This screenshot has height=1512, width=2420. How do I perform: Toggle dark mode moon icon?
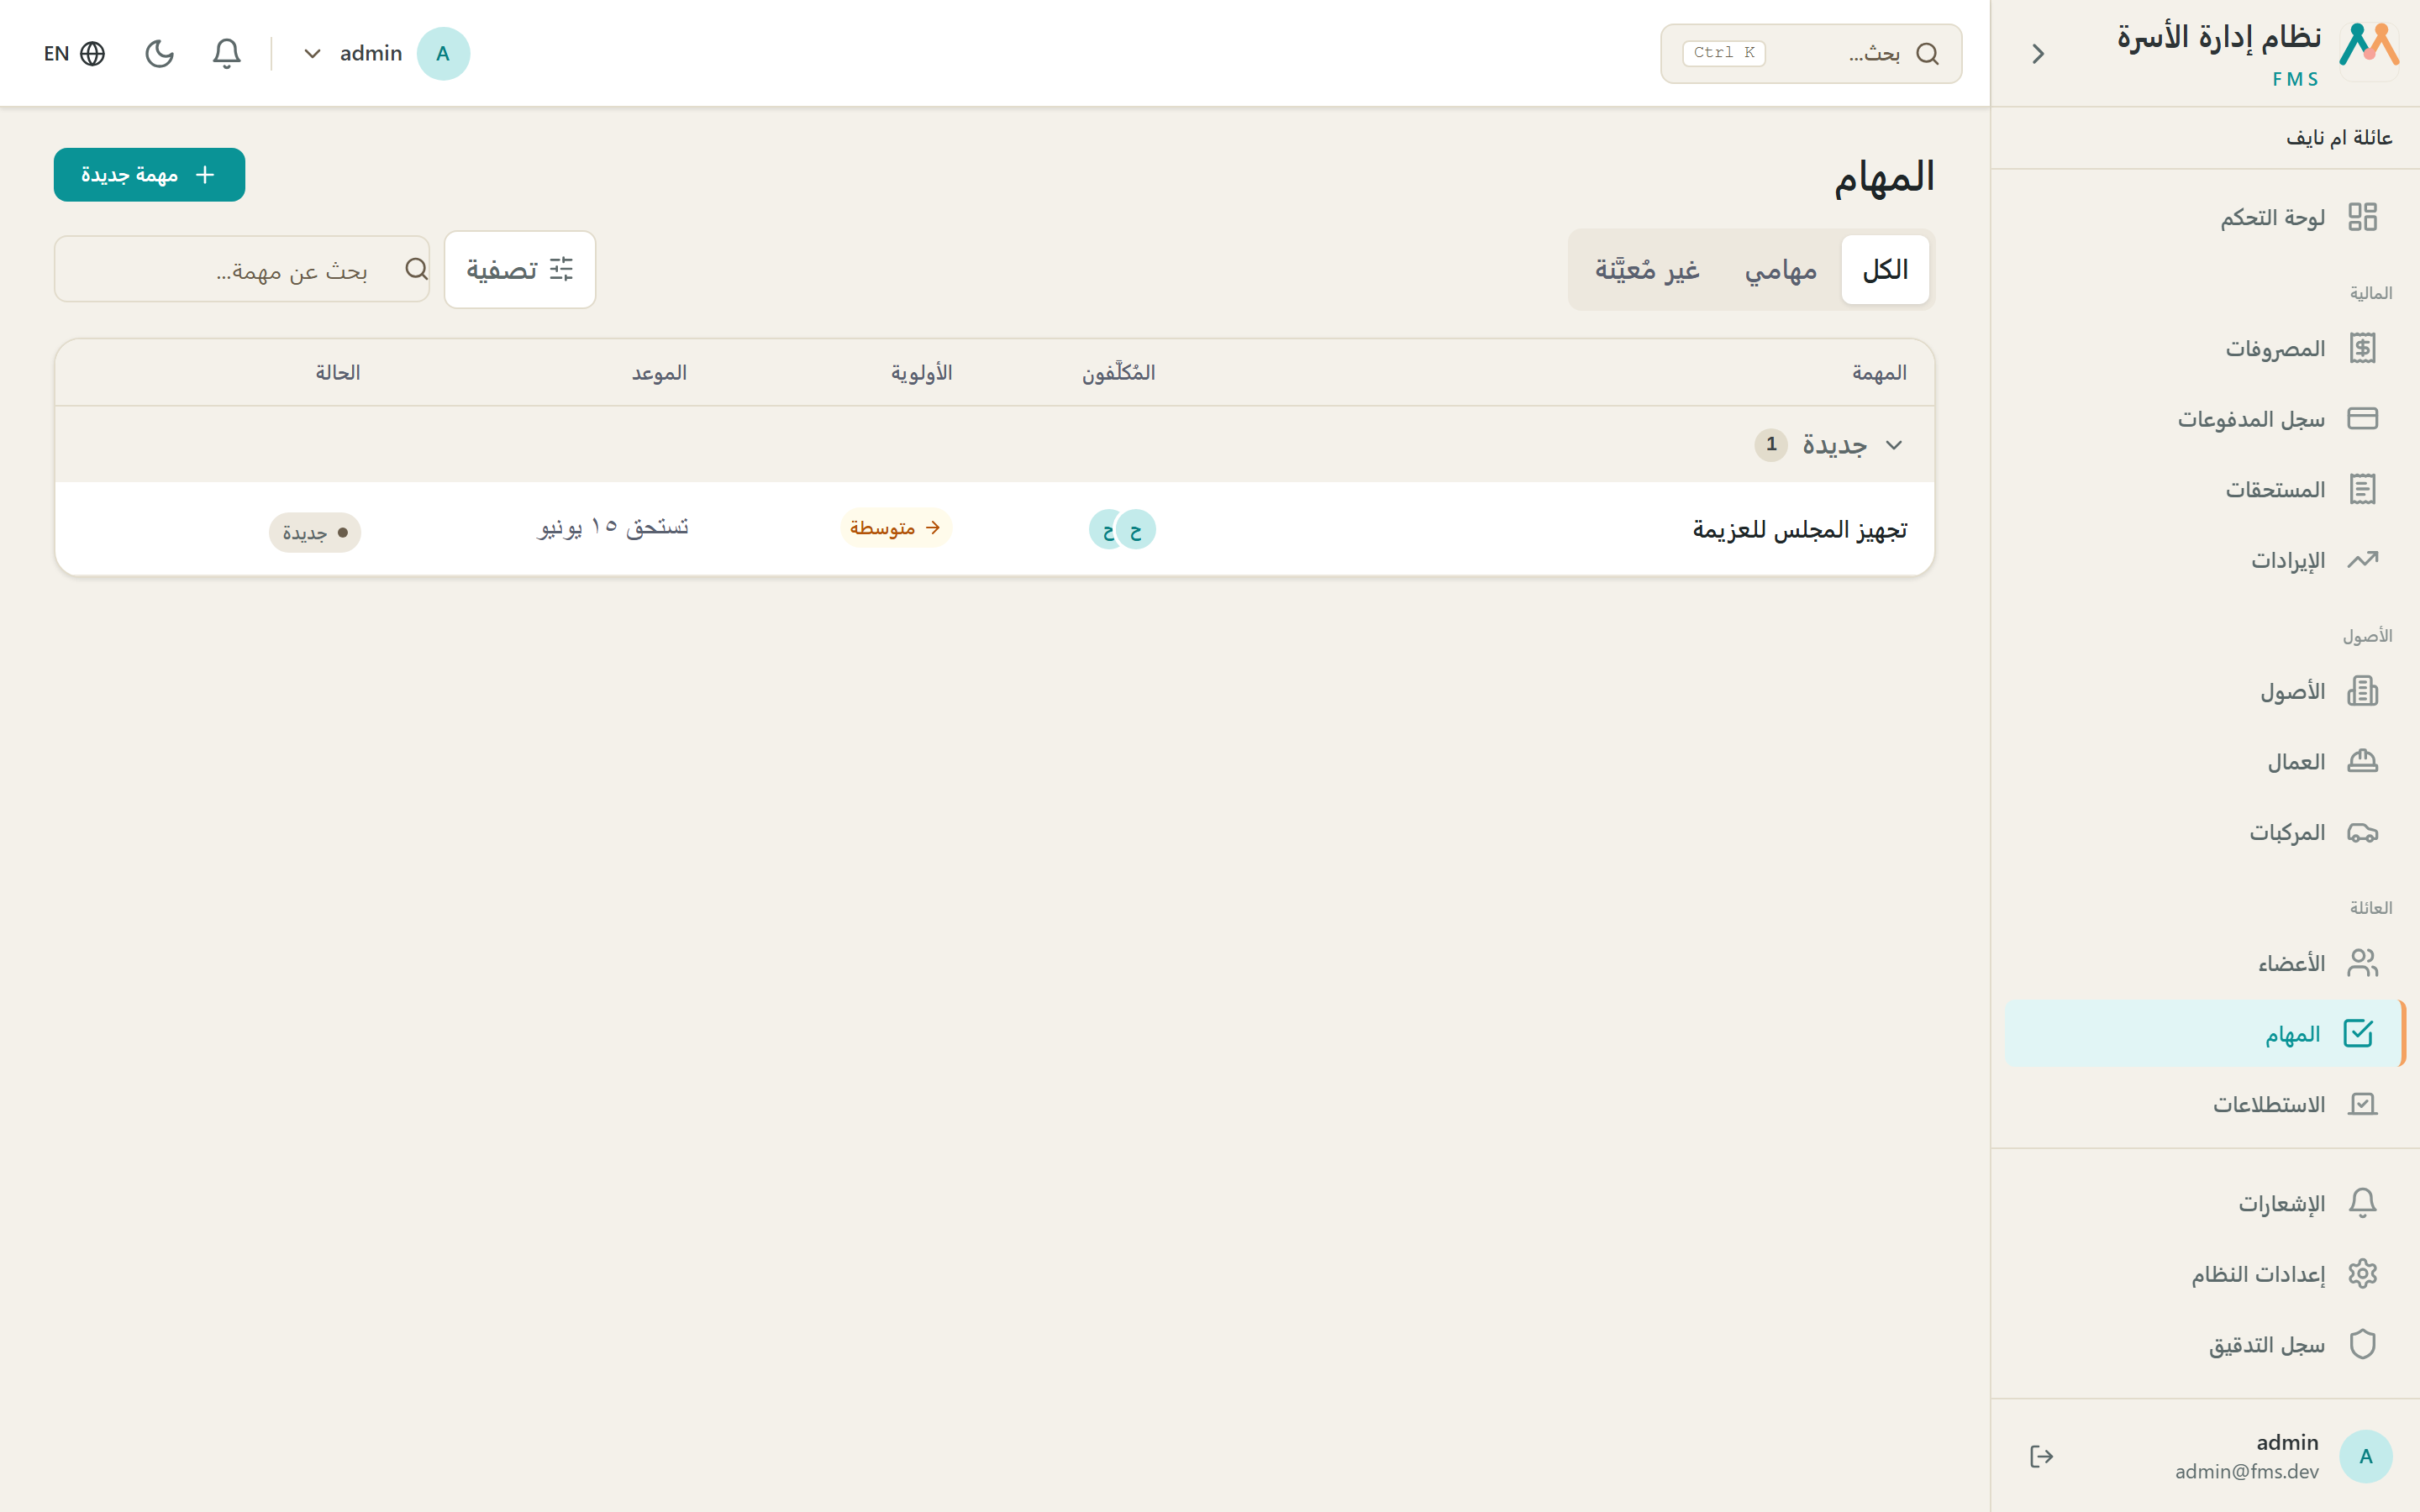160,53
